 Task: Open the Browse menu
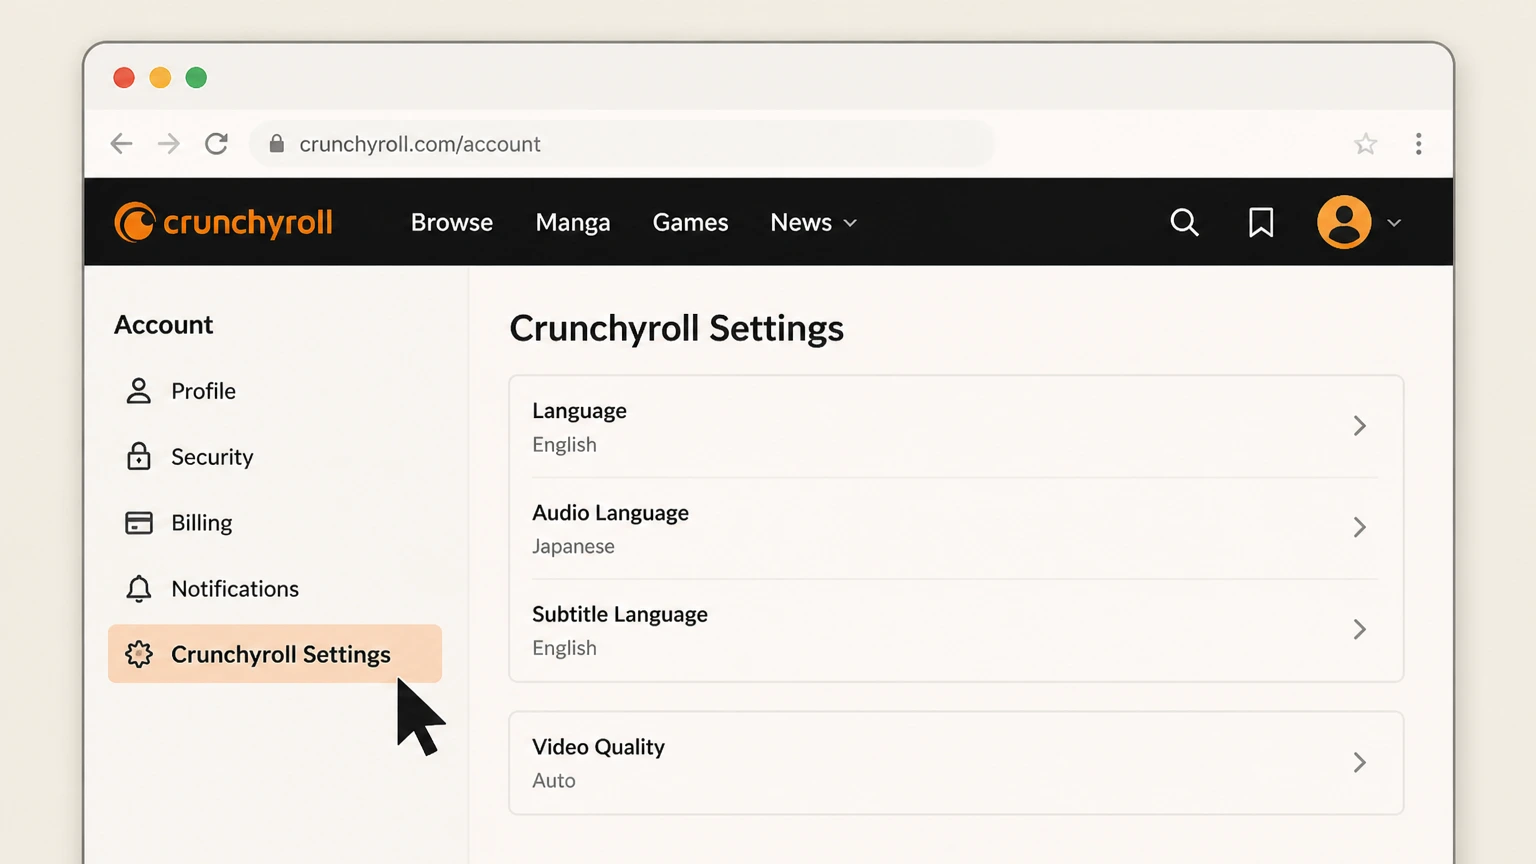coord(452,222)
